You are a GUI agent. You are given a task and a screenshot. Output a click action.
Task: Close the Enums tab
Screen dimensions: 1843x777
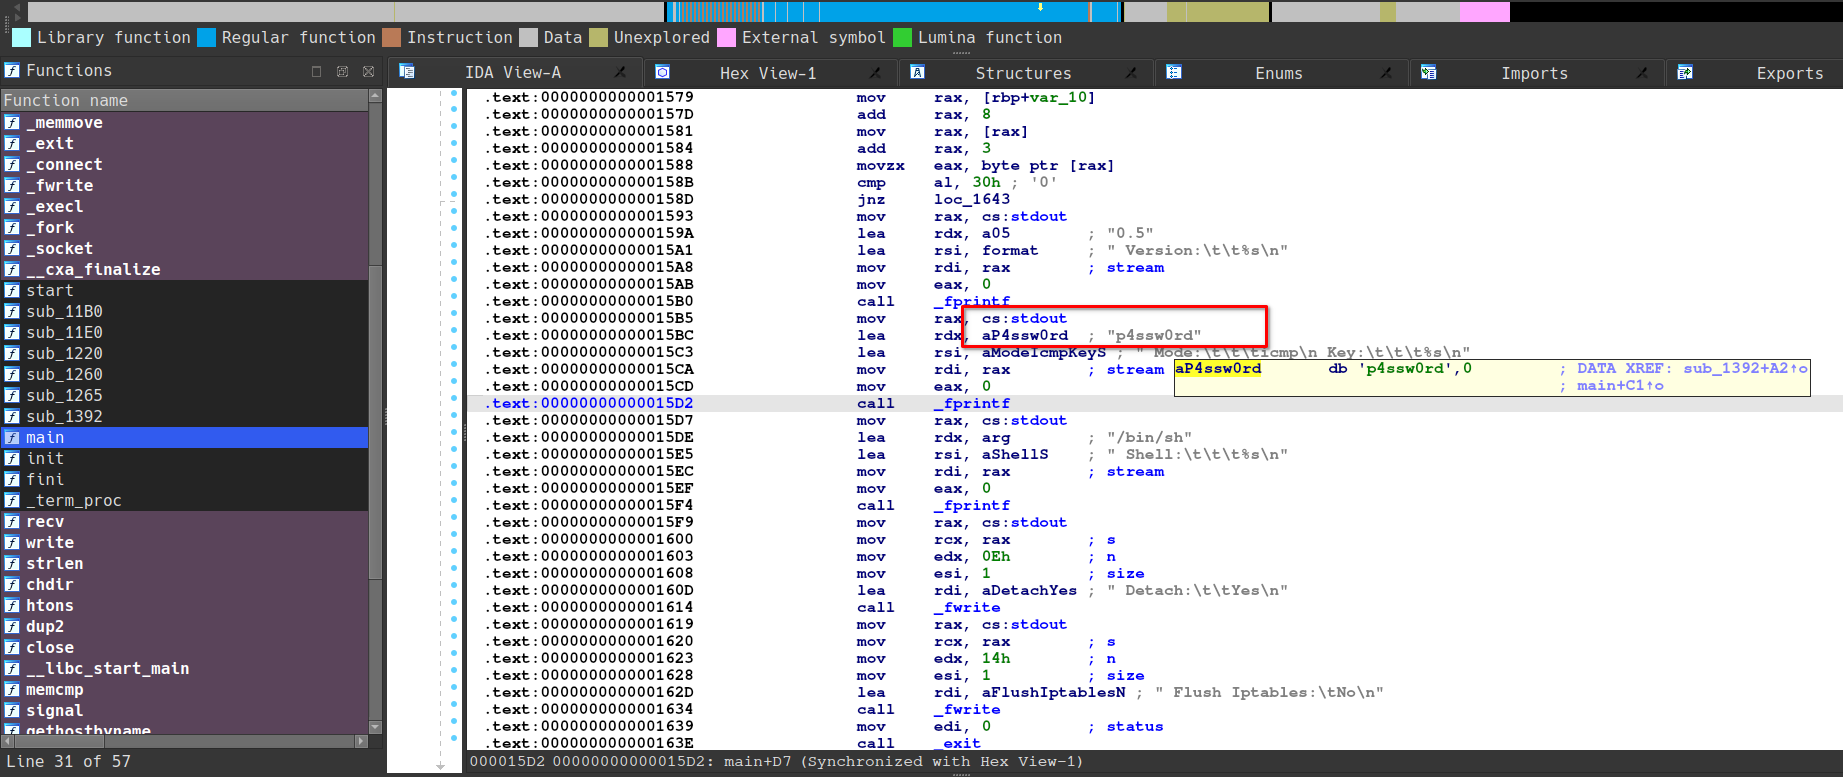pos(1386,72)
